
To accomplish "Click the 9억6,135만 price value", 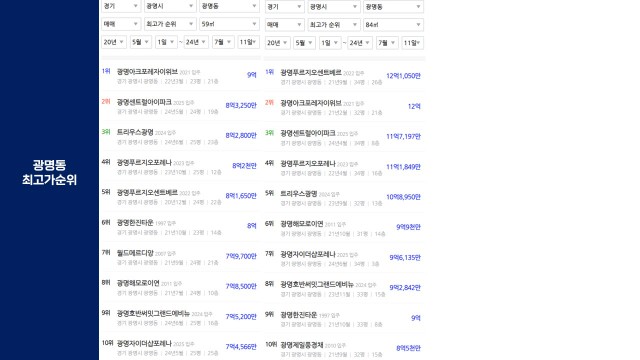I will 405,258.
